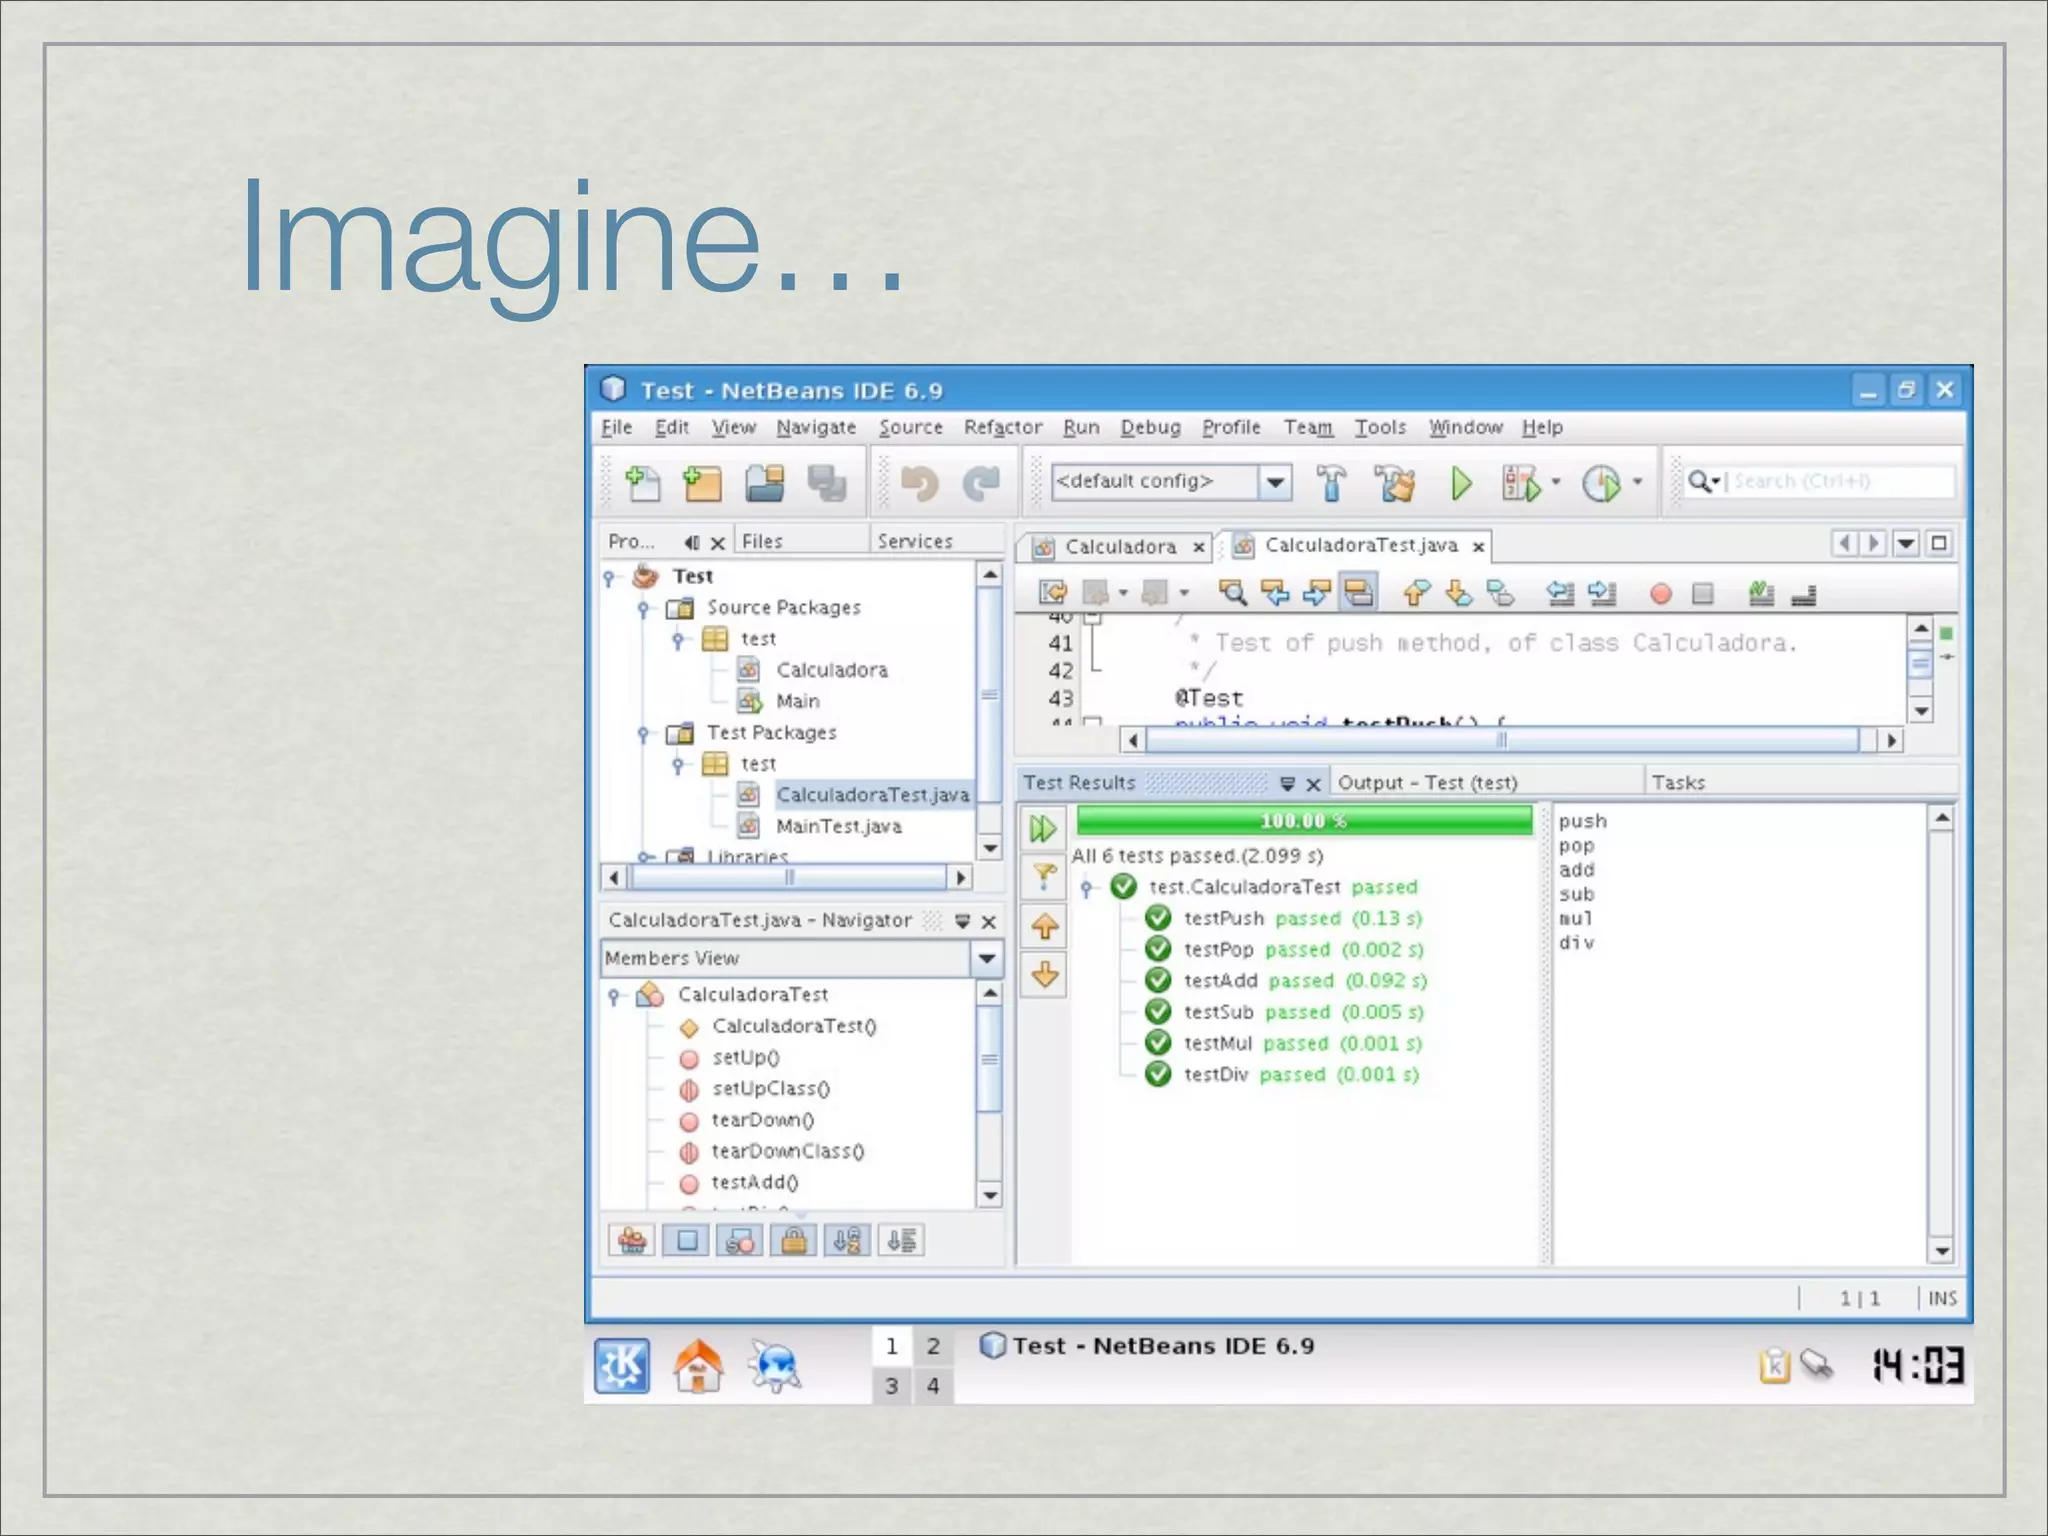Switch to virtual desktop 2

pyautogui.click(x=933, y=1346)
